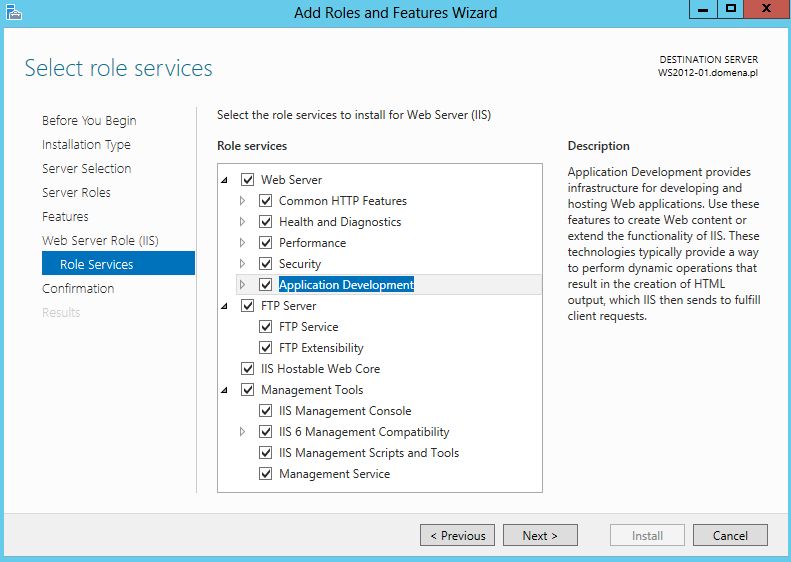Maximize the wizard window
The height and width of the screenshot is (562, 791).
730,9
